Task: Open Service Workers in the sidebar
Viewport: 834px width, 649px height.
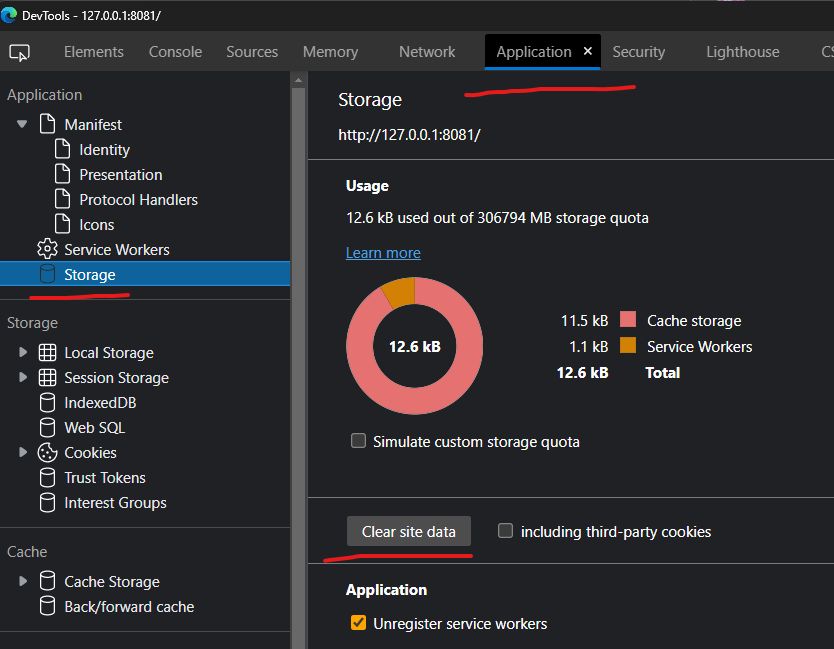Action: (x=116, y=249)
